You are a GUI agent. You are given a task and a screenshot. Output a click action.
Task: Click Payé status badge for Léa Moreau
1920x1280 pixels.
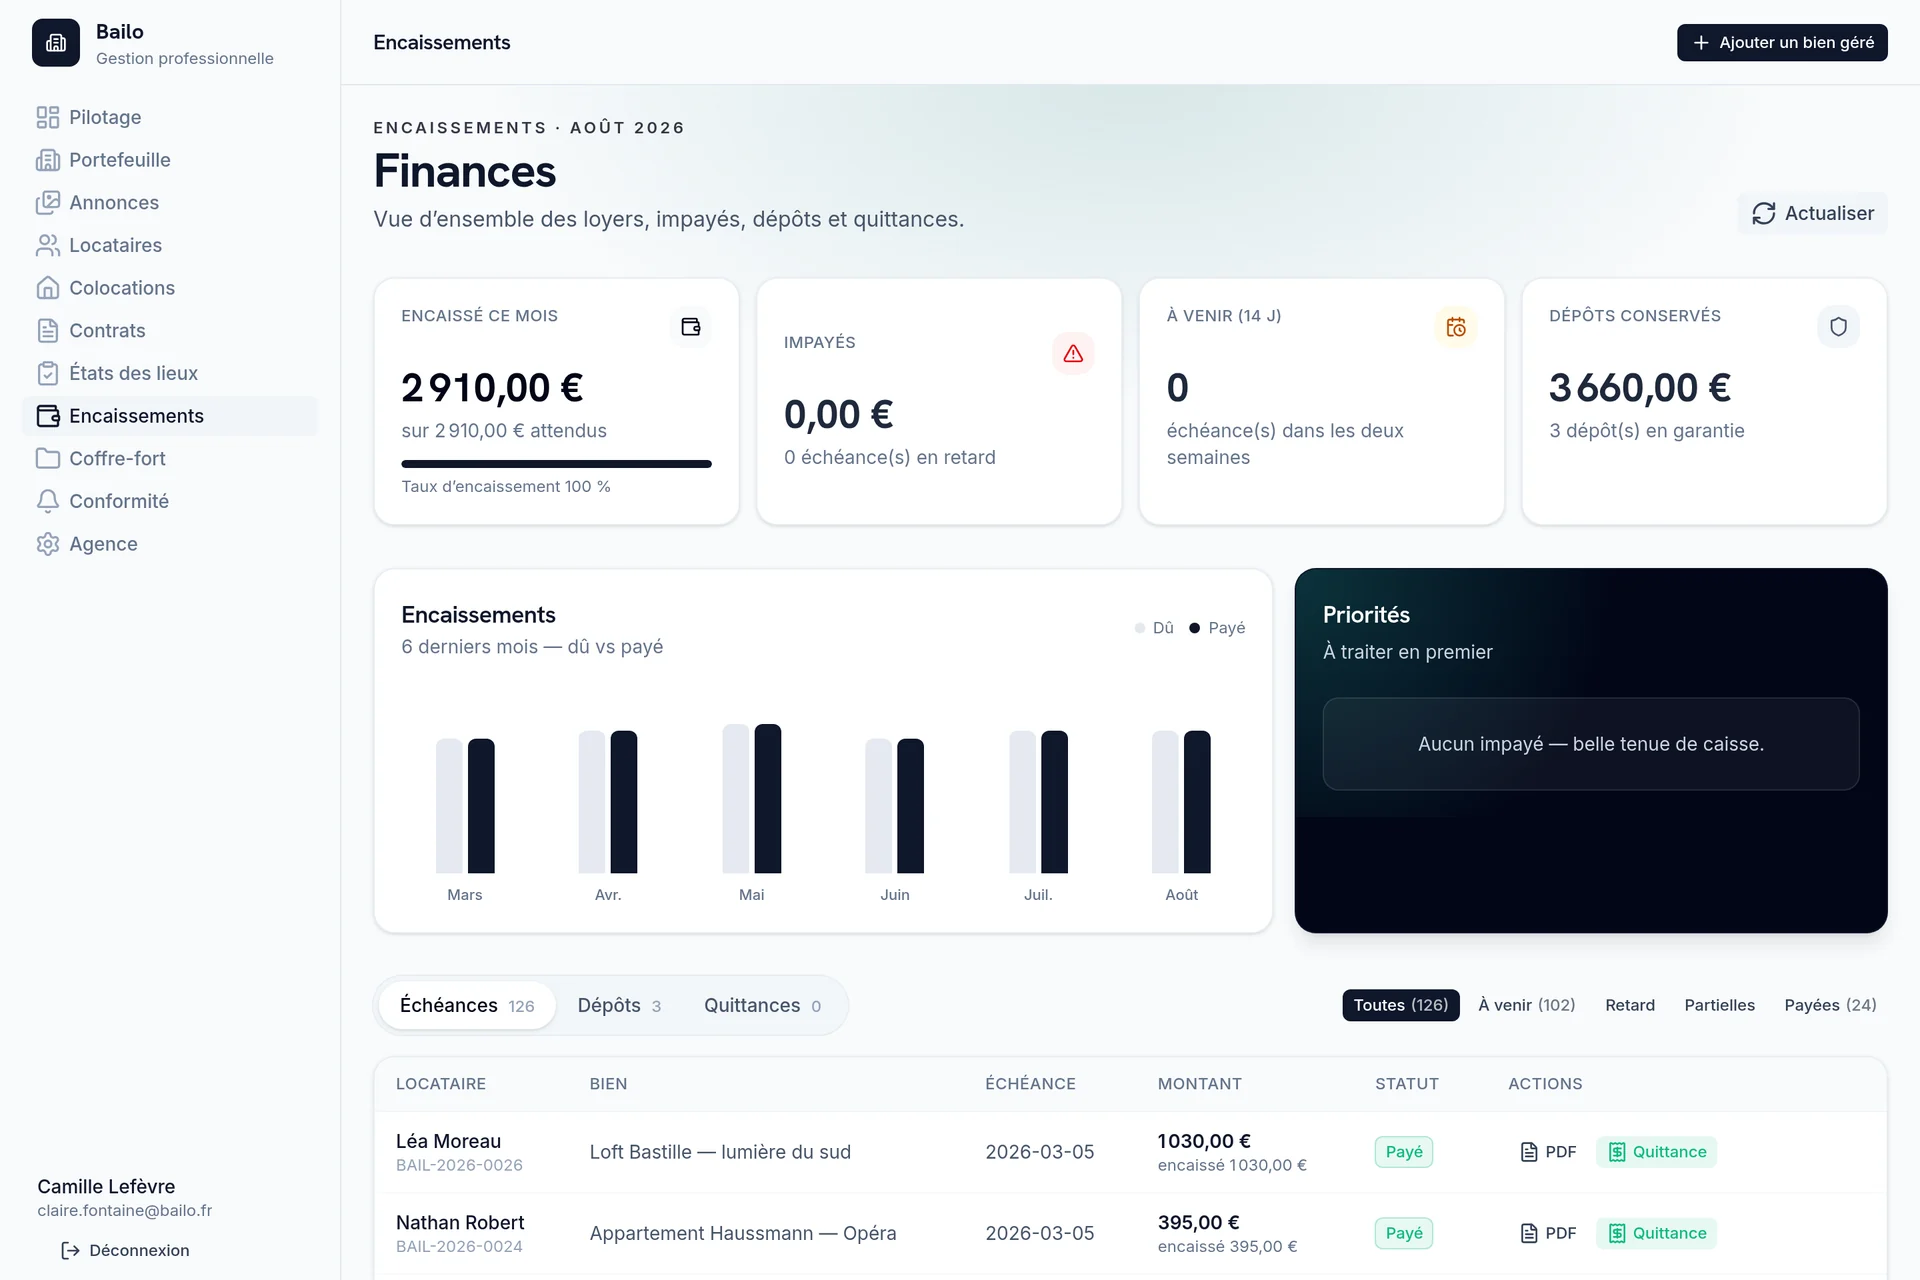(1404, 1152)
